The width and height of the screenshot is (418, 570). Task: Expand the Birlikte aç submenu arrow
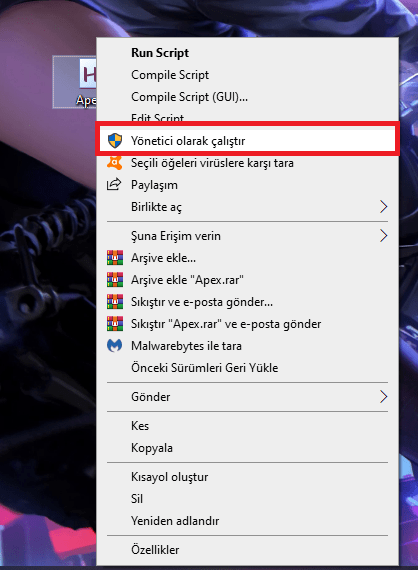coord(383,207)
